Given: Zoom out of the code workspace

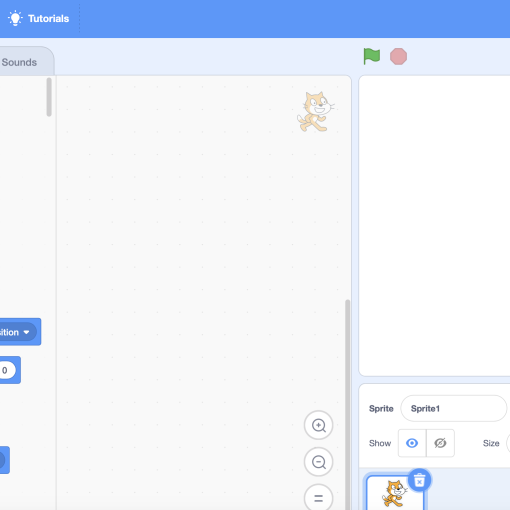Looking at the screenshot, I should (319, 462).
